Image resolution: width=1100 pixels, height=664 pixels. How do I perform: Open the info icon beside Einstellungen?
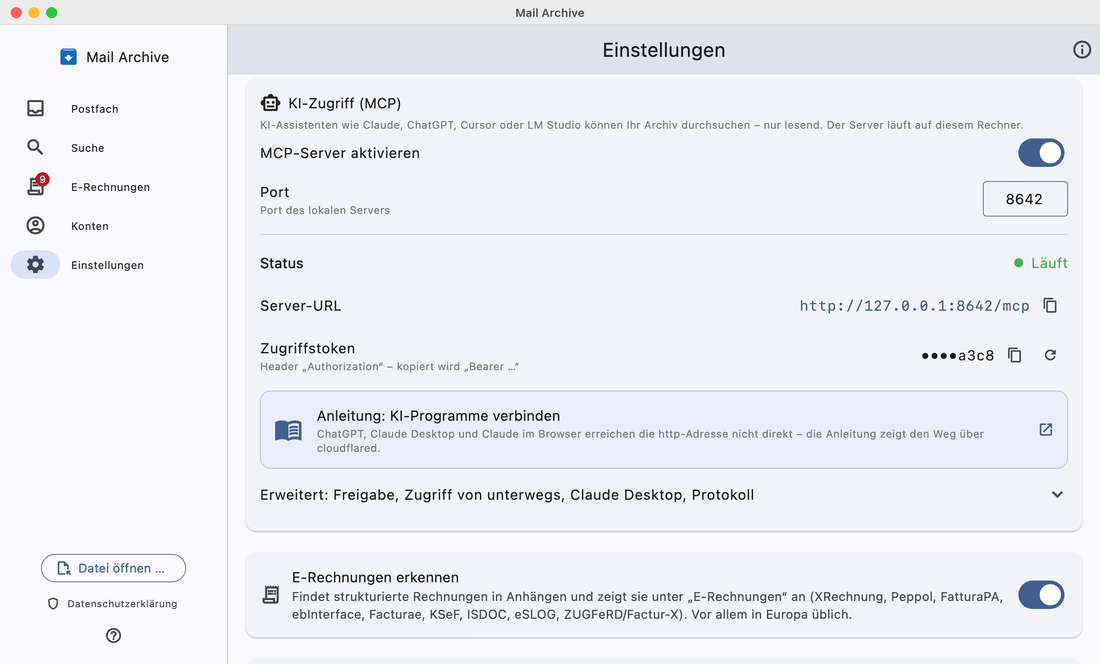(x=1082, y=50)
